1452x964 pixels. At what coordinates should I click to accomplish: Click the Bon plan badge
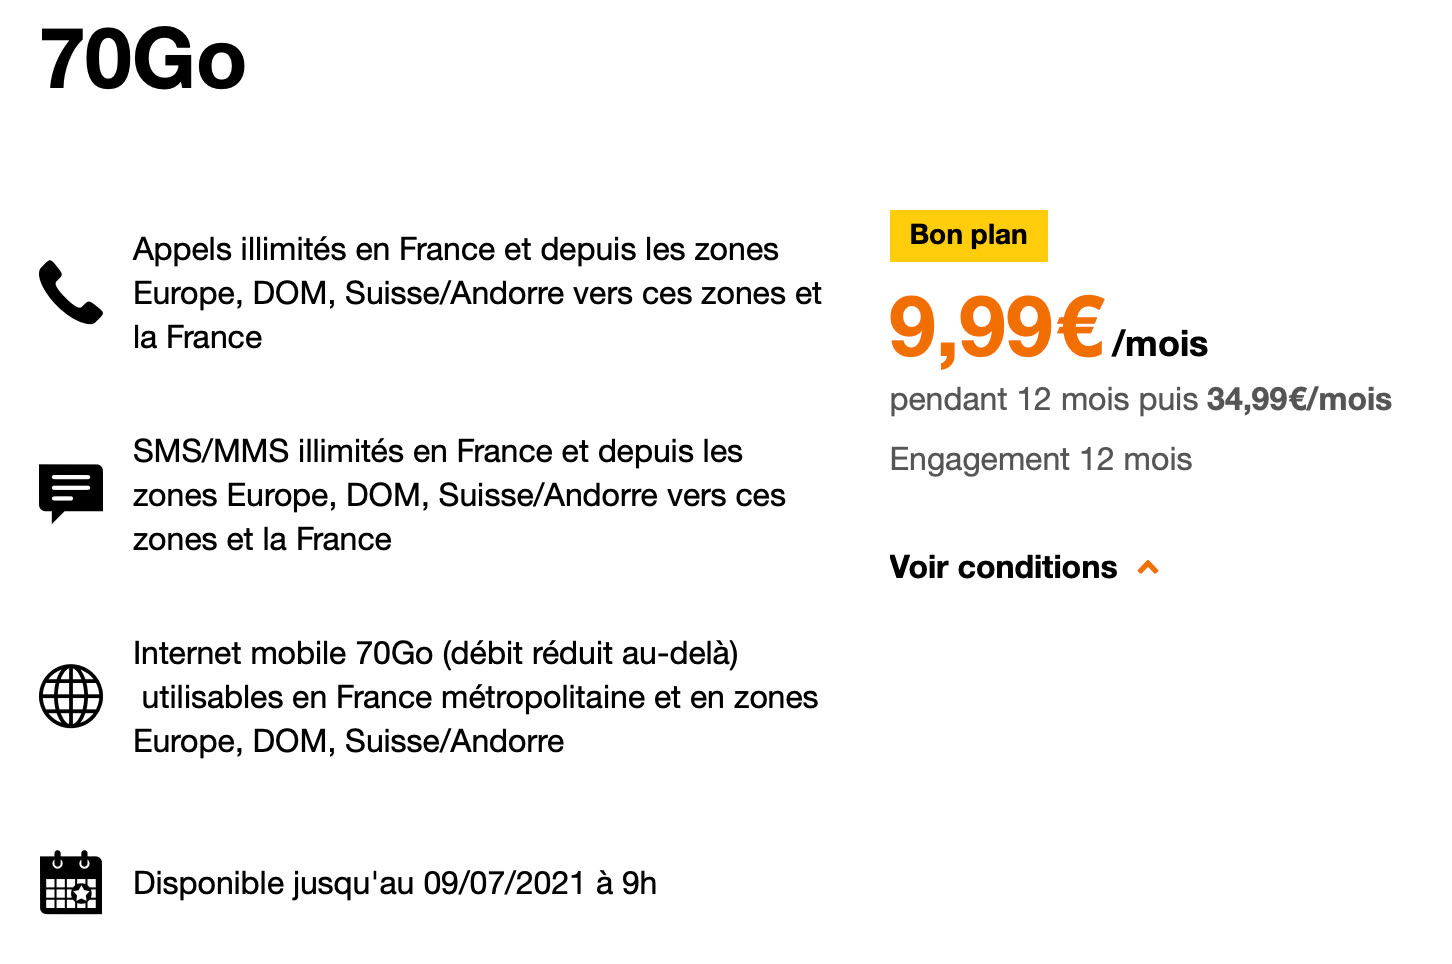tap(968, 236)
